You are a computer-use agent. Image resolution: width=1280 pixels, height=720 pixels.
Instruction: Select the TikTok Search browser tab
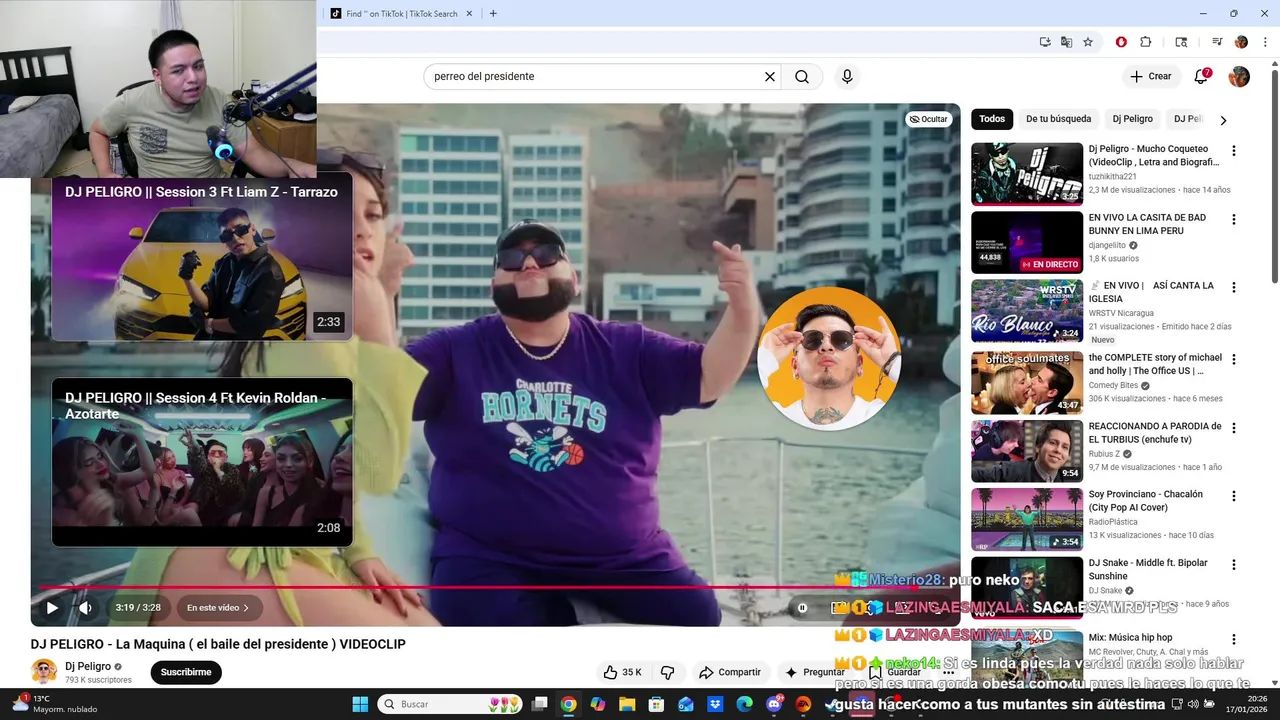click(401, 13)
